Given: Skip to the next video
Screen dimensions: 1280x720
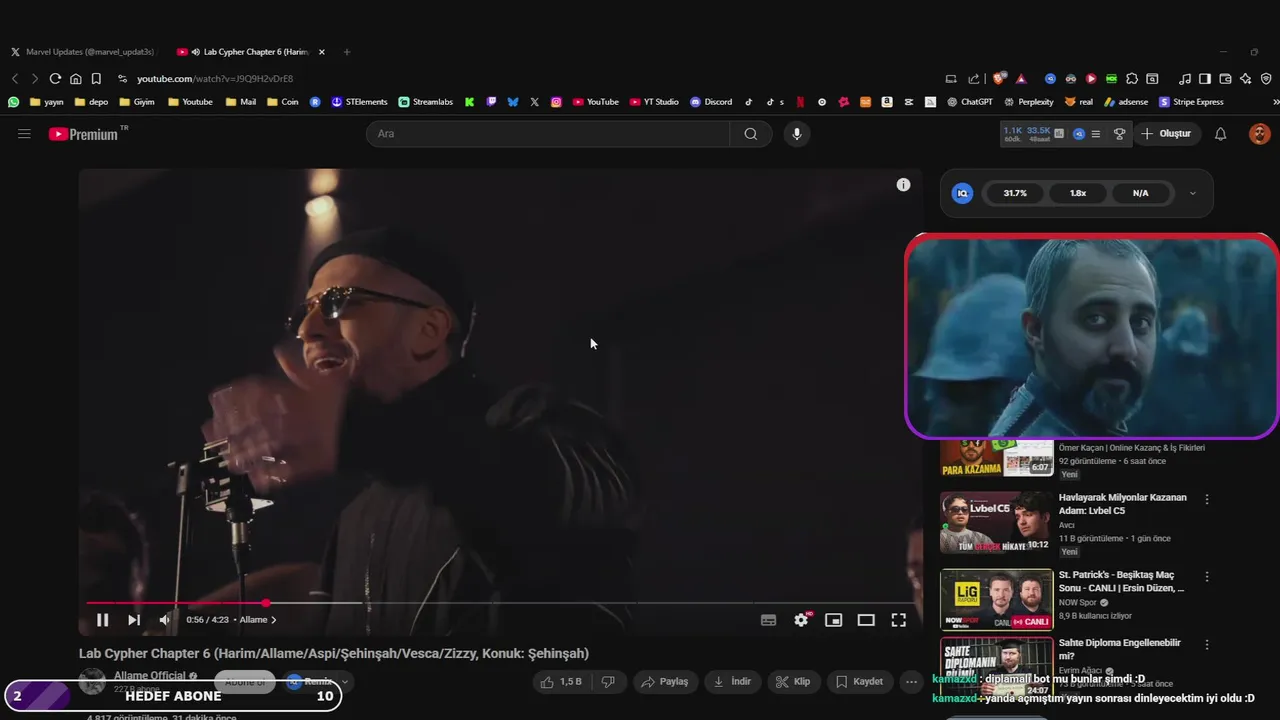Looking at the screenshot, I should coord(133,620).
